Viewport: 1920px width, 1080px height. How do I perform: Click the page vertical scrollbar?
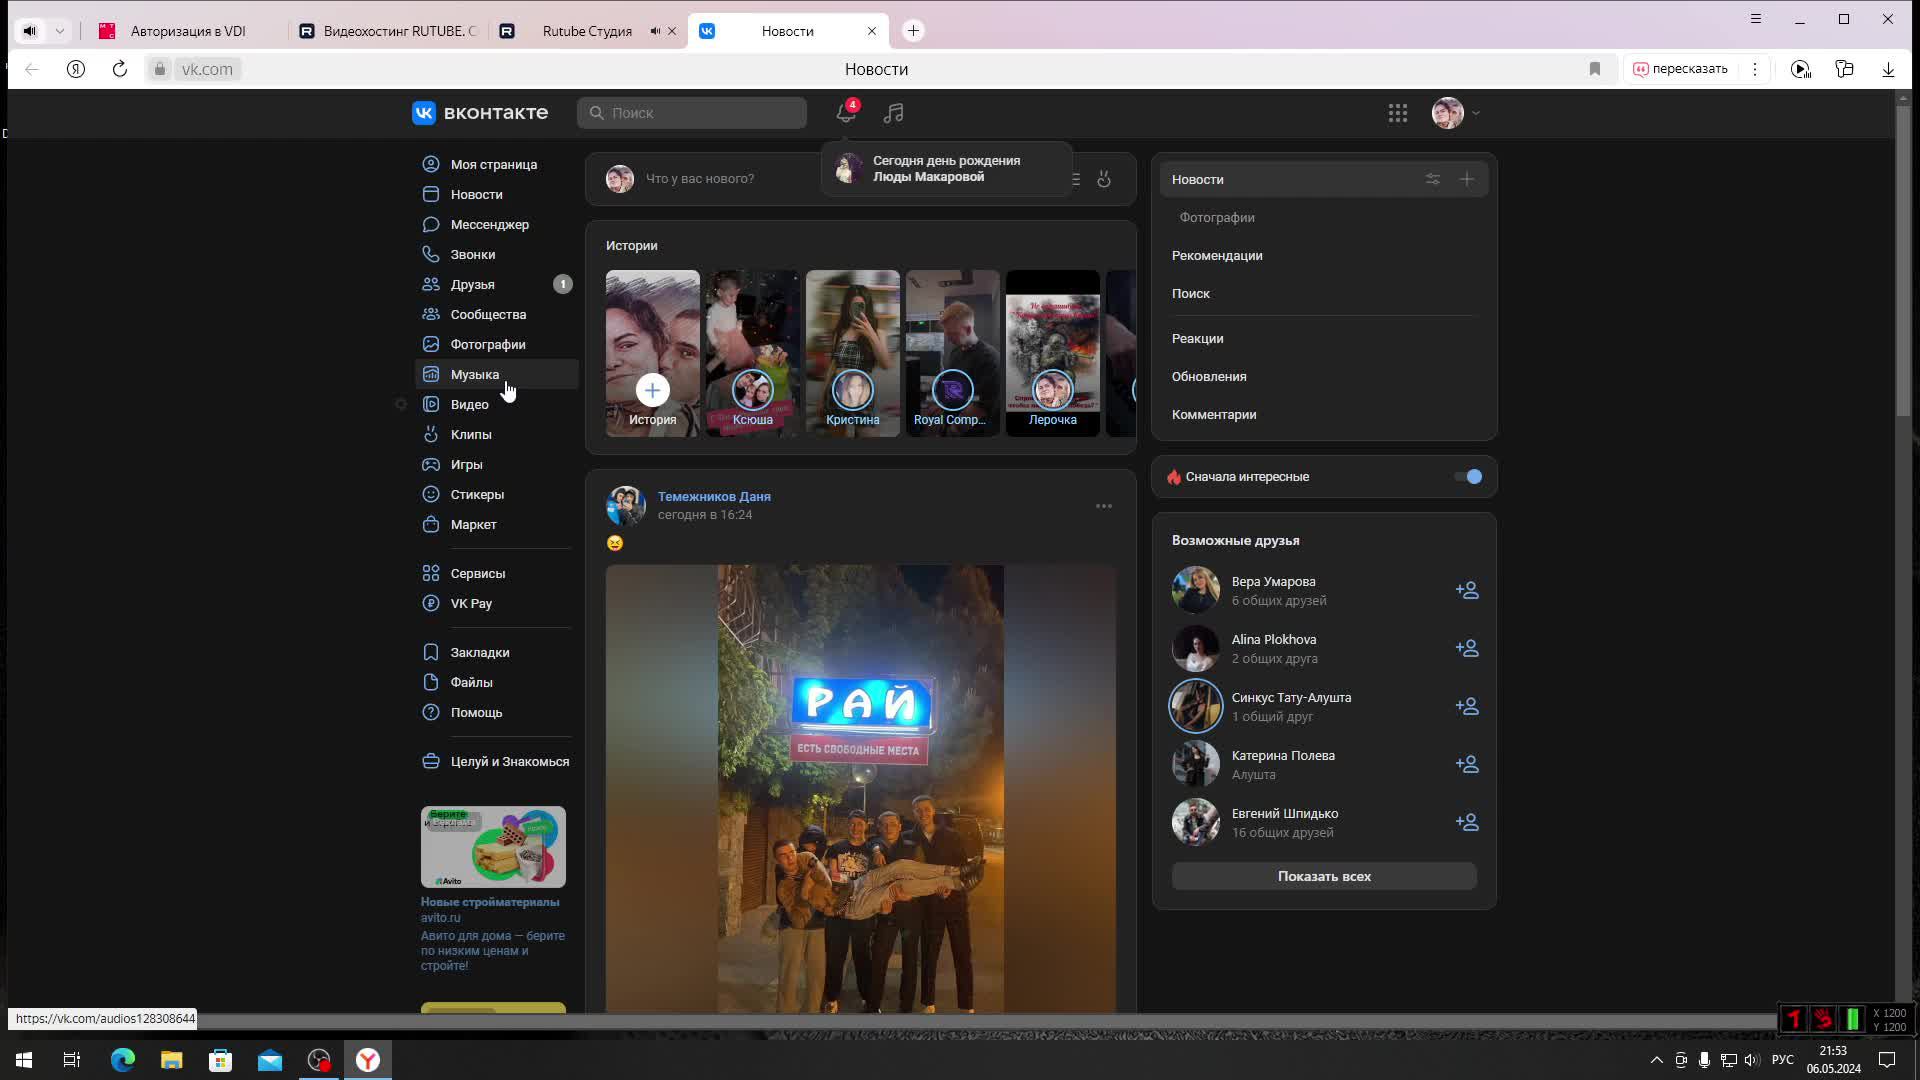tap(1903, 263)
